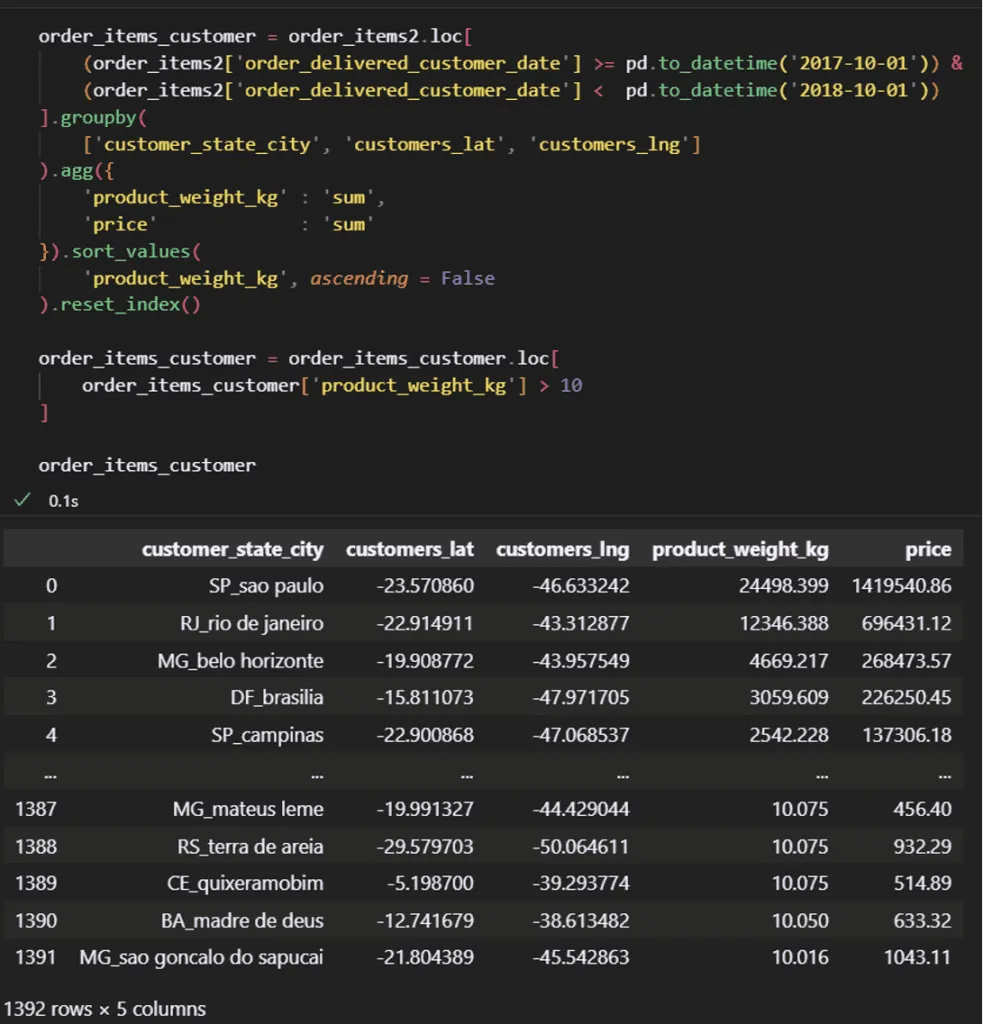983x1024 pixels.
Task: Click the MG_belo horizonte cell
Action: coord(240,661)
